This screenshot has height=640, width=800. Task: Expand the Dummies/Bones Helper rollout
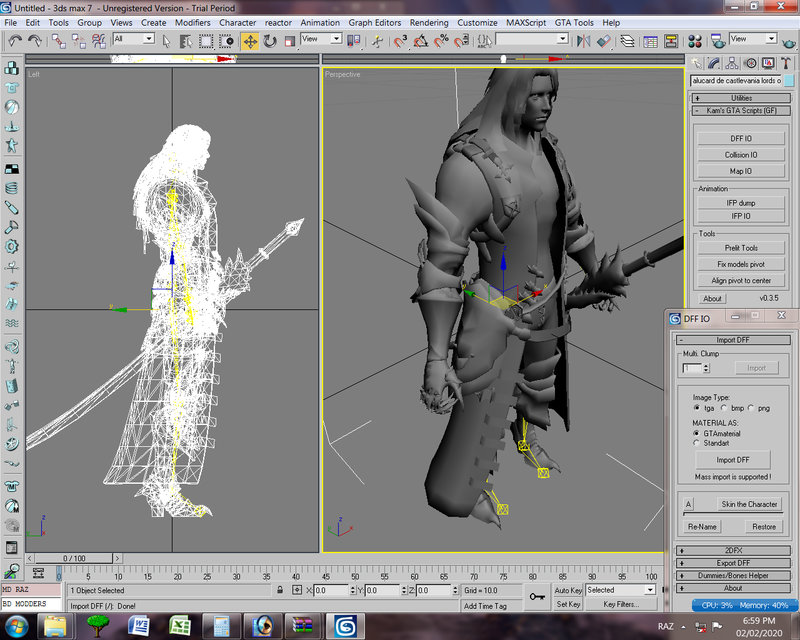pos(733,575)
